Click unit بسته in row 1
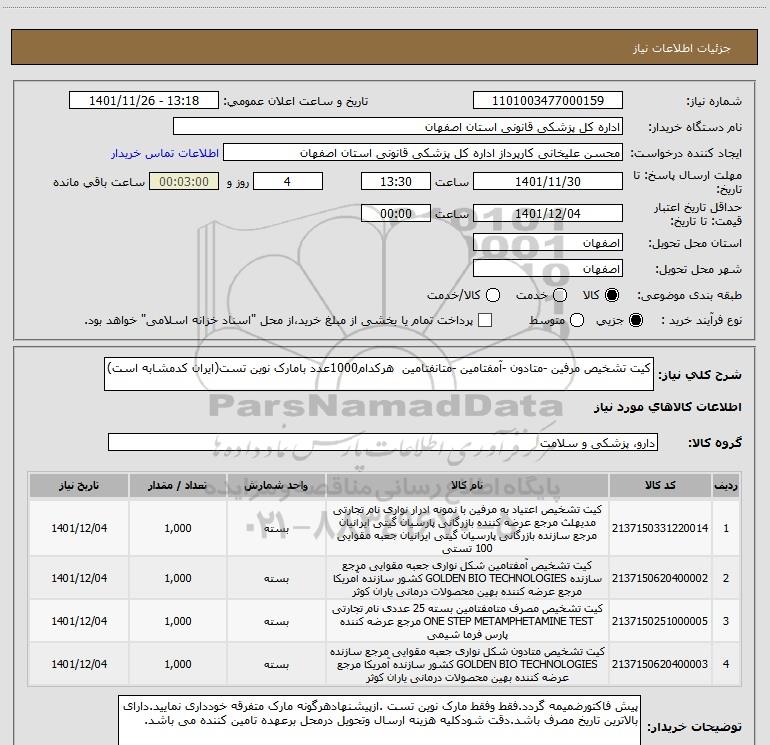The height and width of the screenshot is (745, 770). [x=276, y=529]
